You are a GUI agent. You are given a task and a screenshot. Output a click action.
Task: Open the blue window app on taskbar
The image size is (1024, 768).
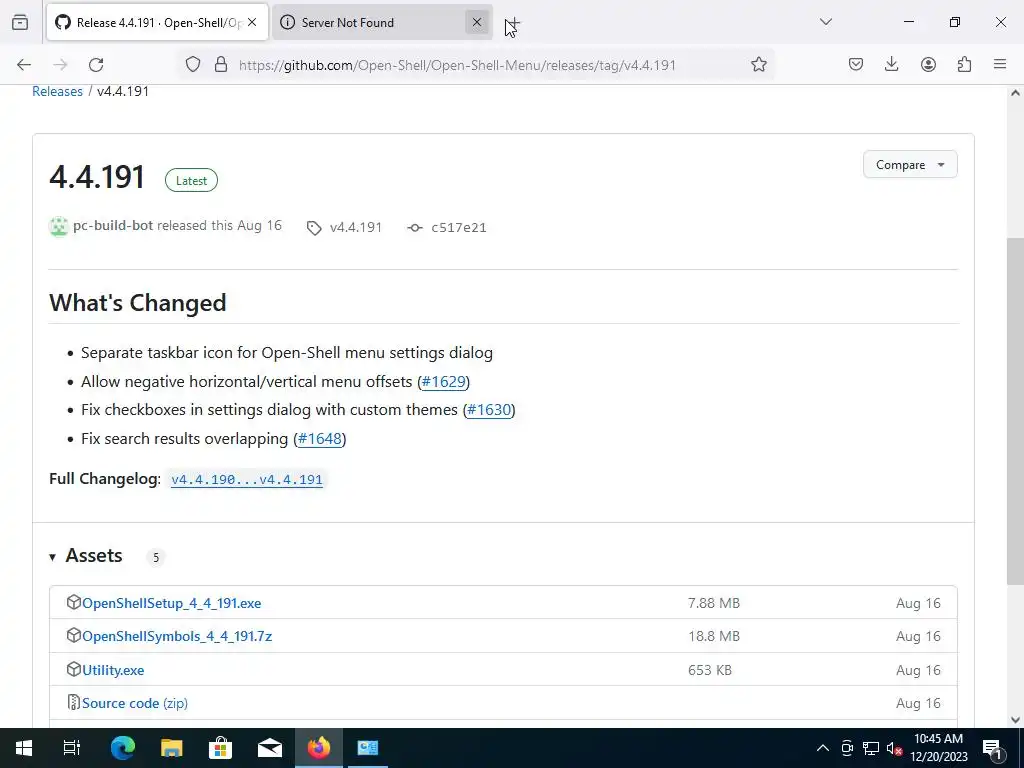pos(368,748)
